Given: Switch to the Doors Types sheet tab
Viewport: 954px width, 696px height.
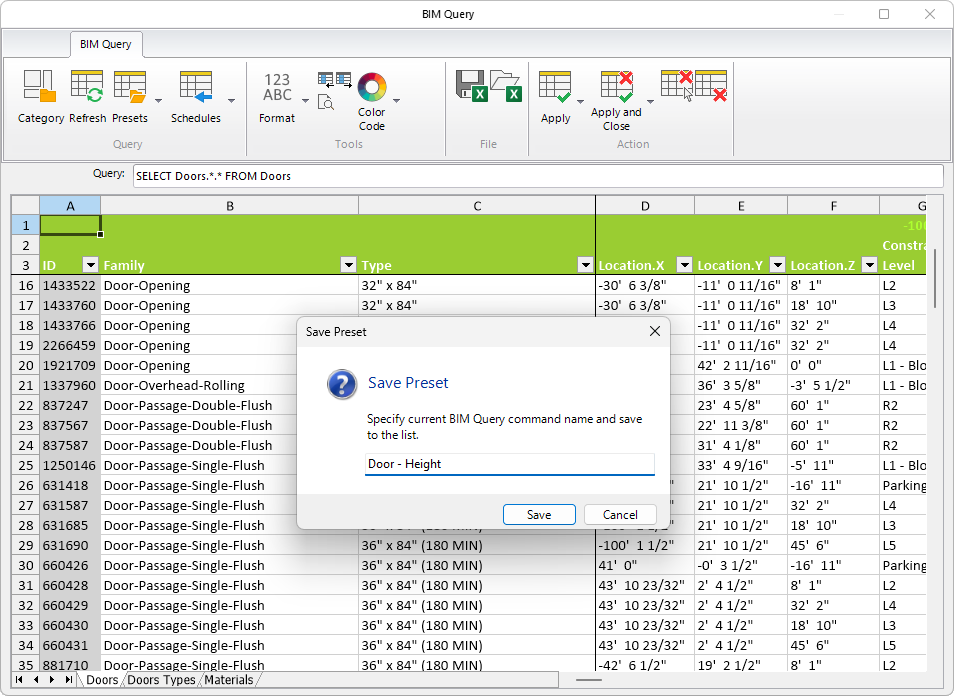Looking at the screenshot, I should click(160, 679).
